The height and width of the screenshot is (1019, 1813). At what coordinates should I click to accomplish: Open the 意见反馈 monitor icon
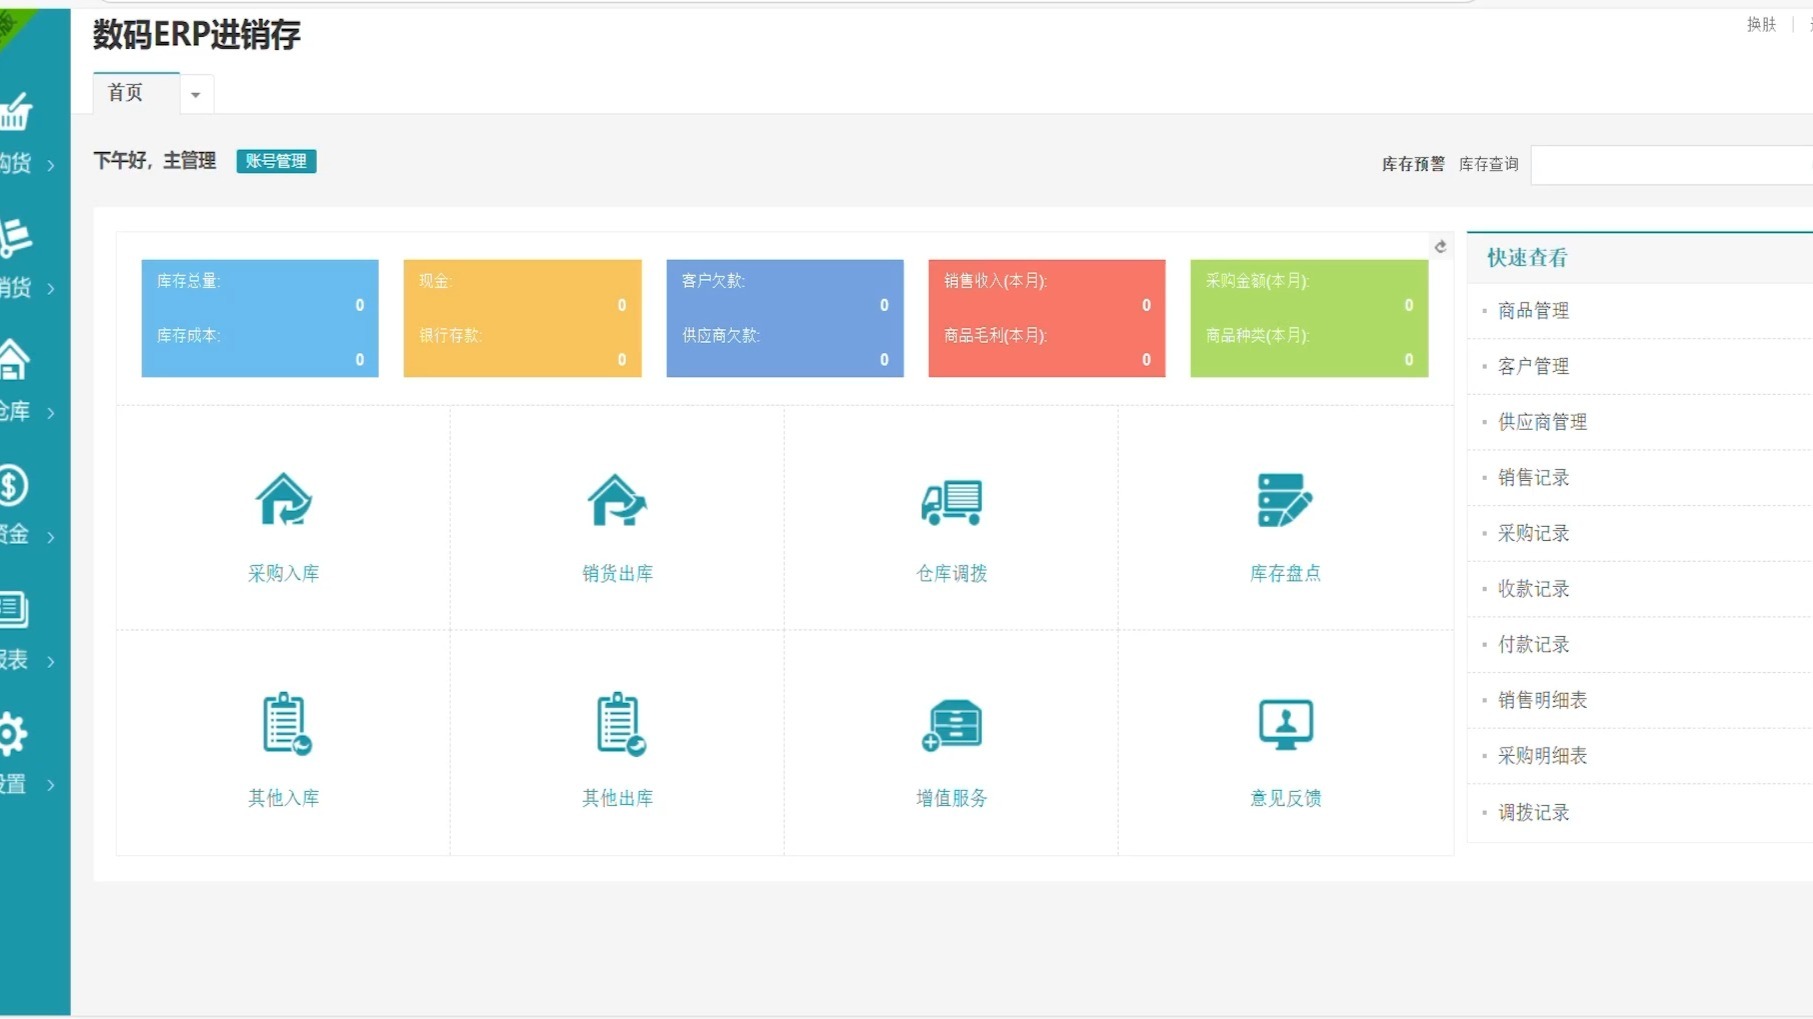point(1285,724)
